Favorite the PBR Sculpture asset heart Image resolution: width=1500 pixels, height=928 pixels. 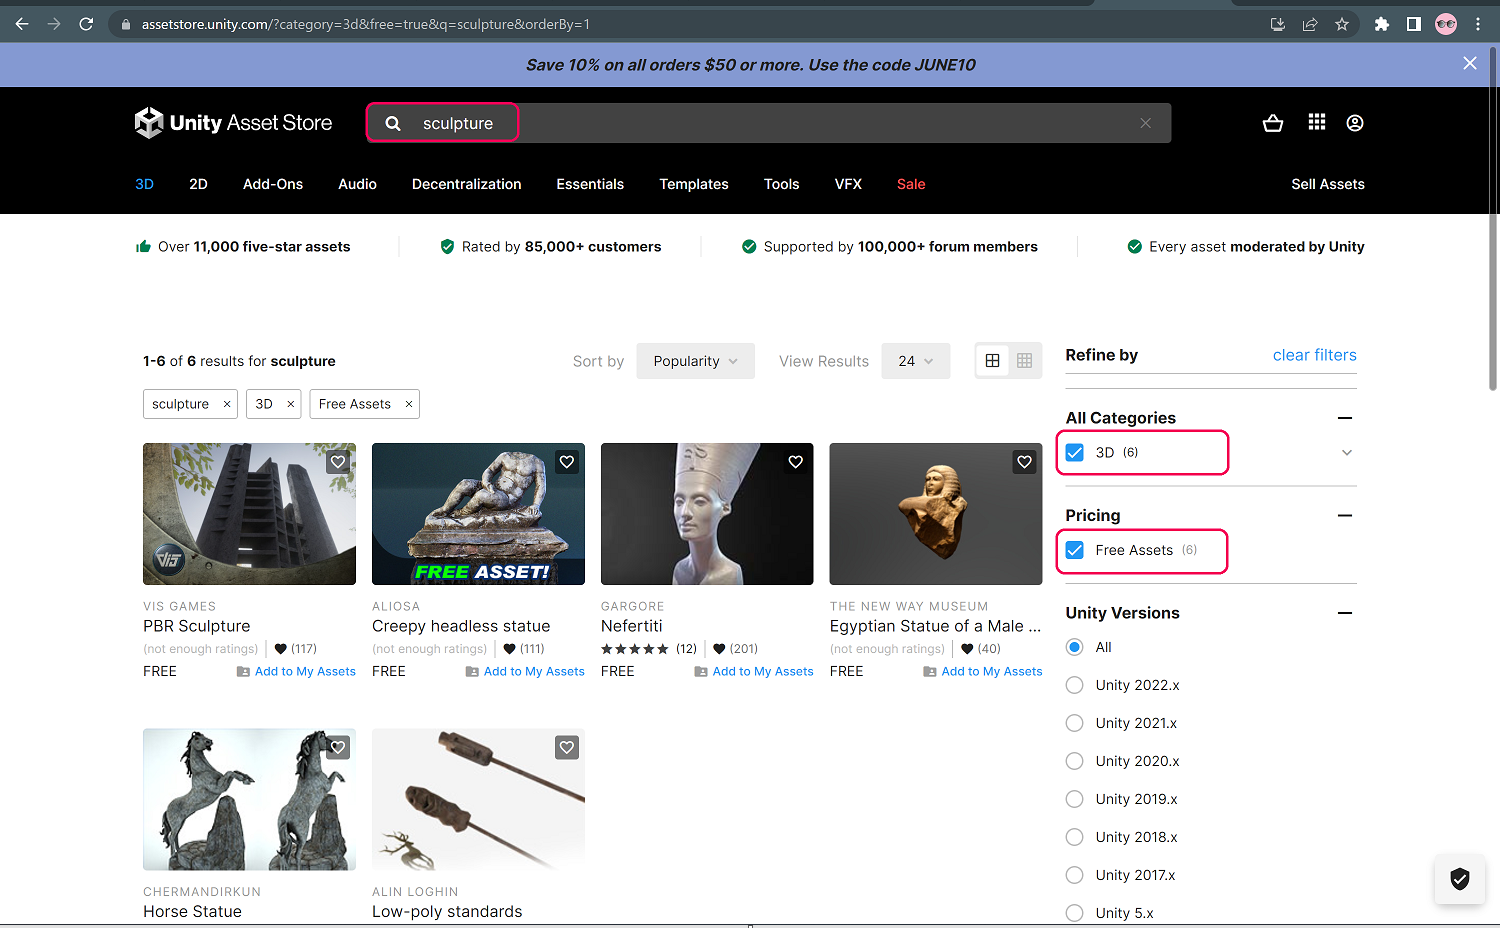(338, 462)
